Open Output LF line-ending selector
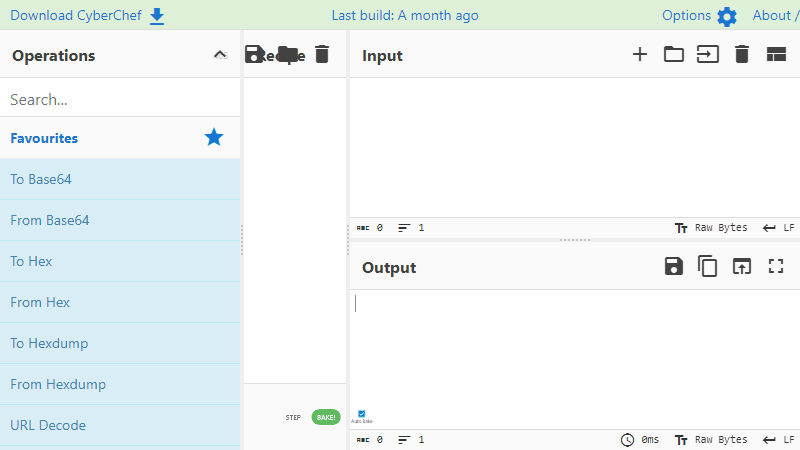The image size is (800, 450). (779, 440)
